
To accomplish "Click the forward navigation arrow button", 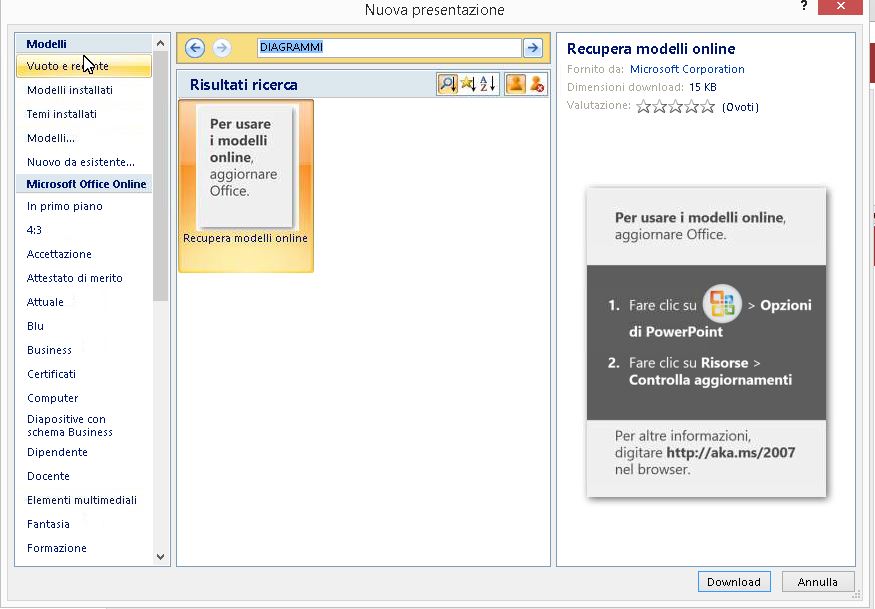I will click(x=222, y=47).
